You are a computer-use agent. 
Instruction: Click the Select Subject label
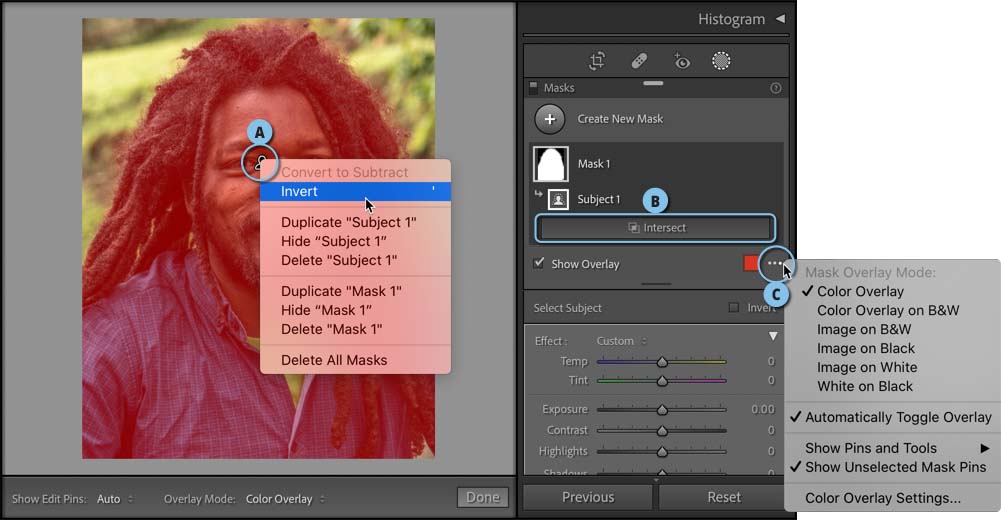(568, 308)
